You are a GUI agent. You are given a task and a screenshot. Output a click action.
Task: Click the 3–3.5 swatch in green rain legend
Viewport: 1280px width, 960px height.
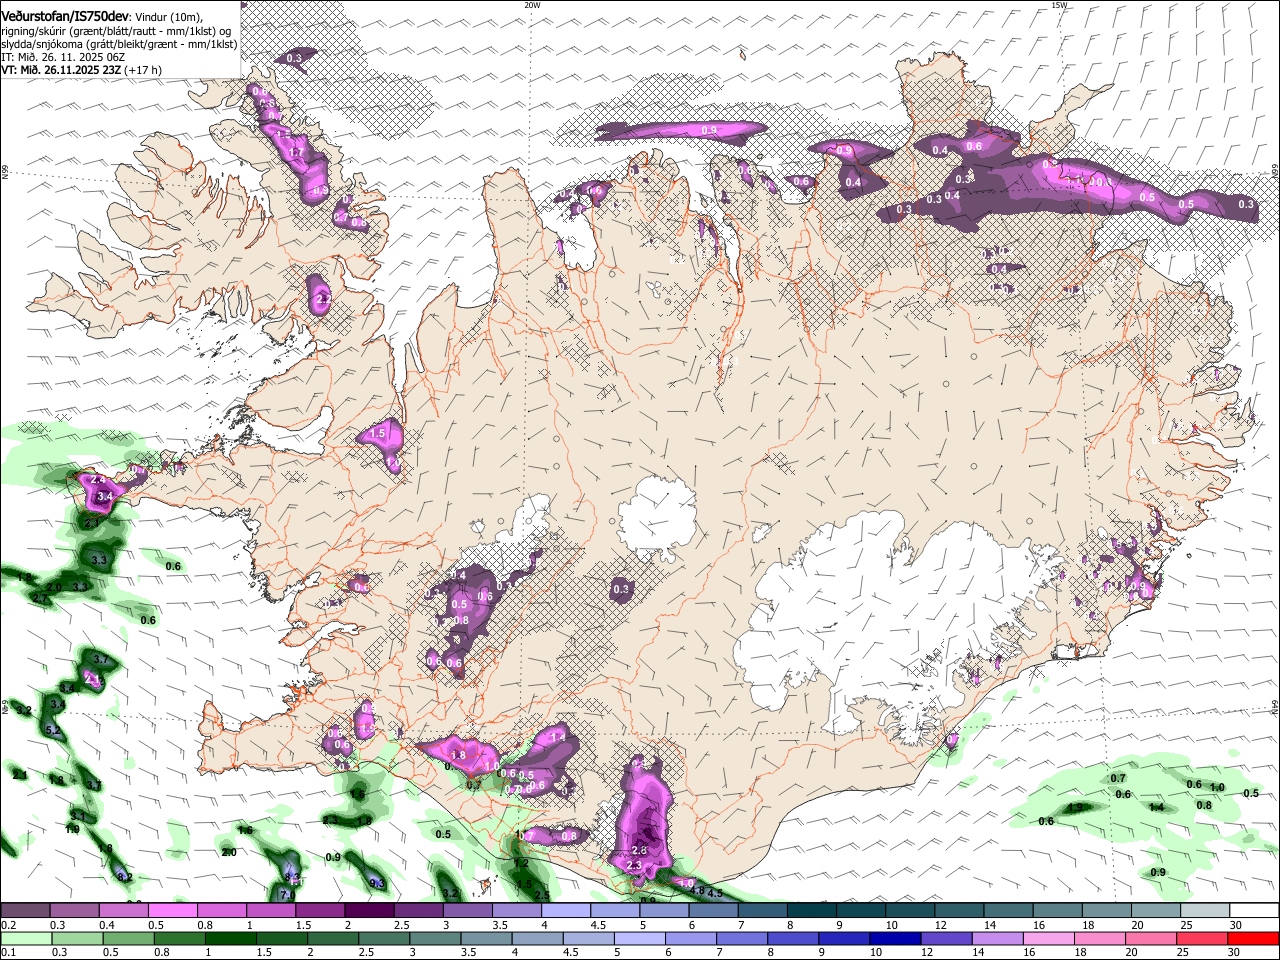point(434,938)
